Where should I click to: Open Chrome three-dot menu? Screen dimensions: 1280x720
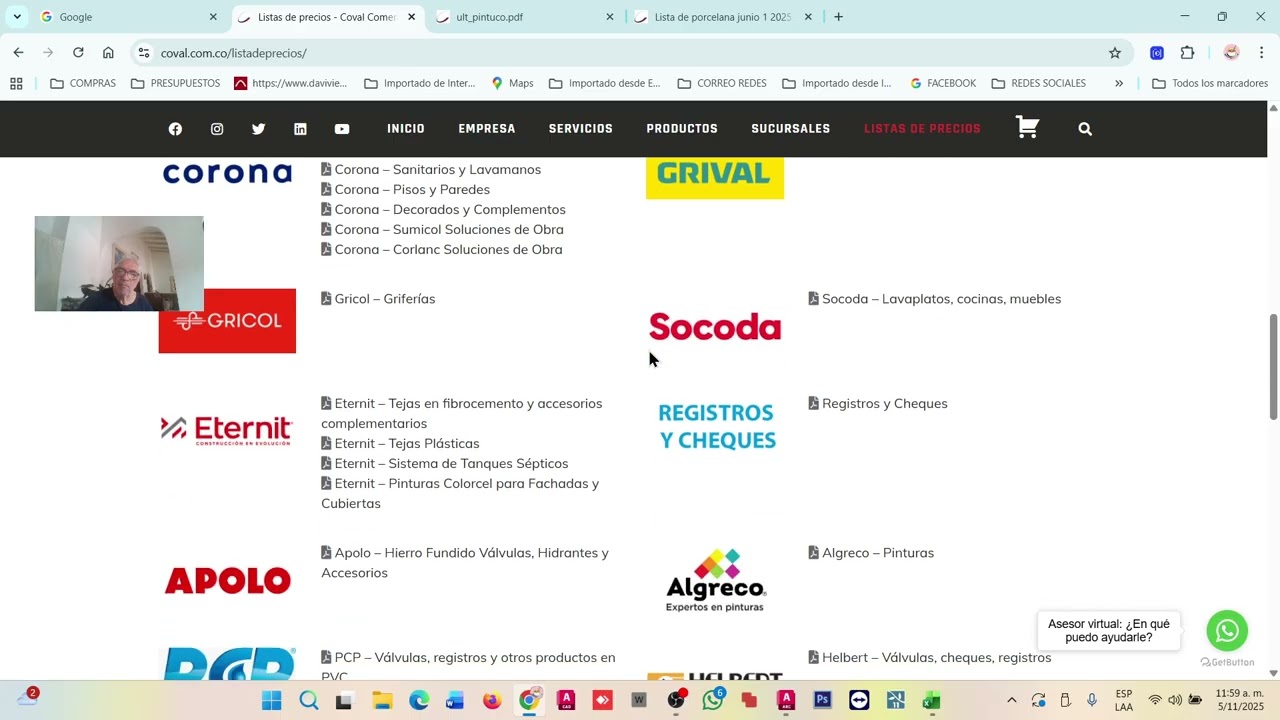[1261, 53]
